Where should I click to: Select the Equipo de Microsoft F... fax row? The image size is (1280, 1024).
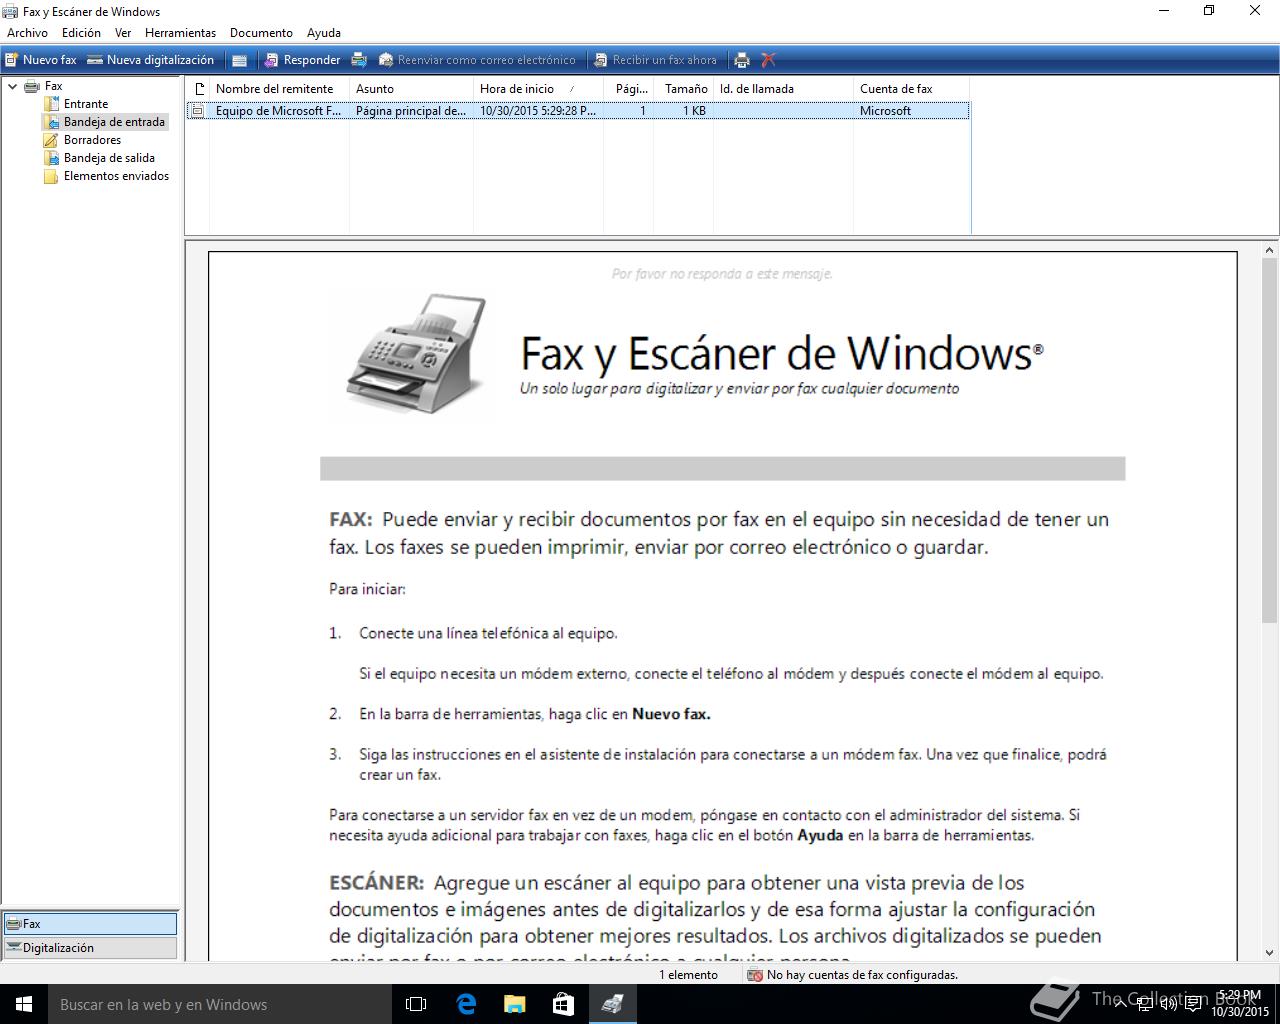(578, 111)
